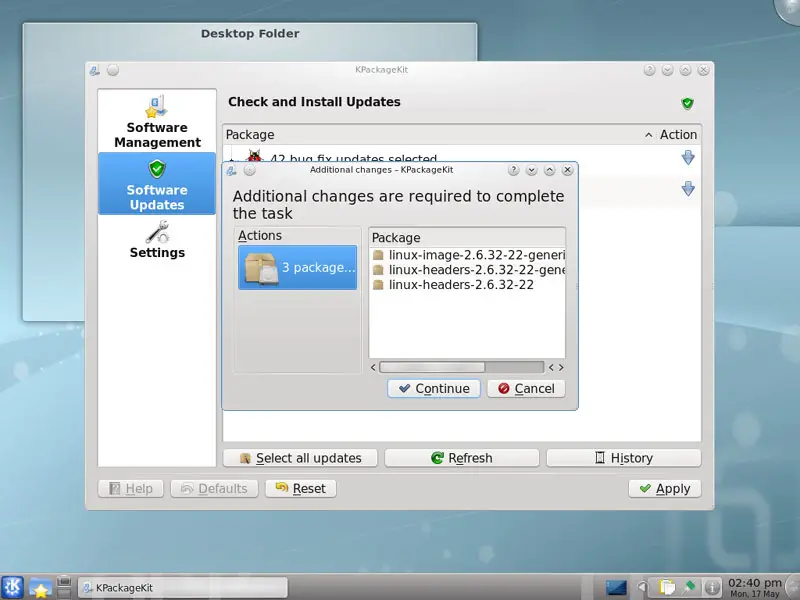Select the linux-headers-2.6.32-22-generic row
Screen dimensions: 800x600
(x=467, y=270)
